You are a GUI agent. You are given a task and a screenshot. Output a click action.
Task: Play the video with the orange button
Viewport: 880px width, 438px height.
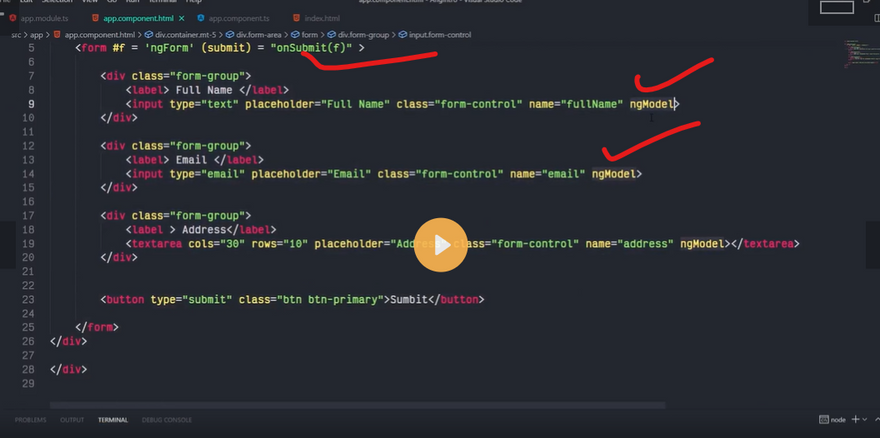(439, 245)
